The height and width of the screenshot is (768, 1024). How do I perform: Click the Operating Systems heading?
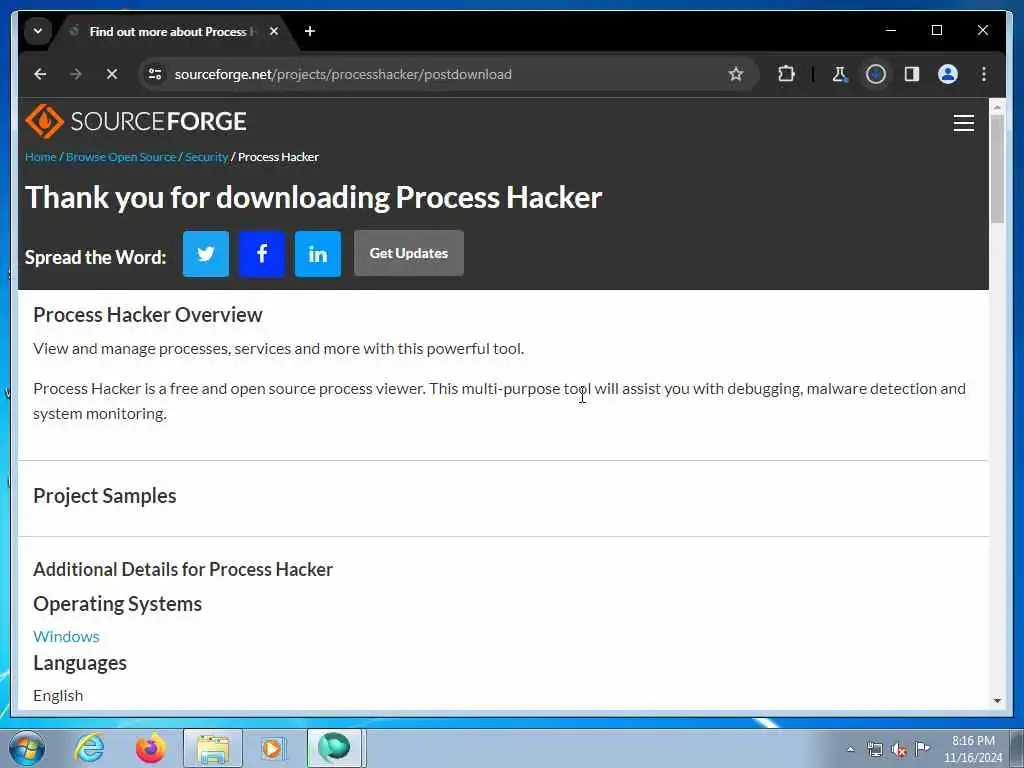pyautogui.click(x=118, y=604)
